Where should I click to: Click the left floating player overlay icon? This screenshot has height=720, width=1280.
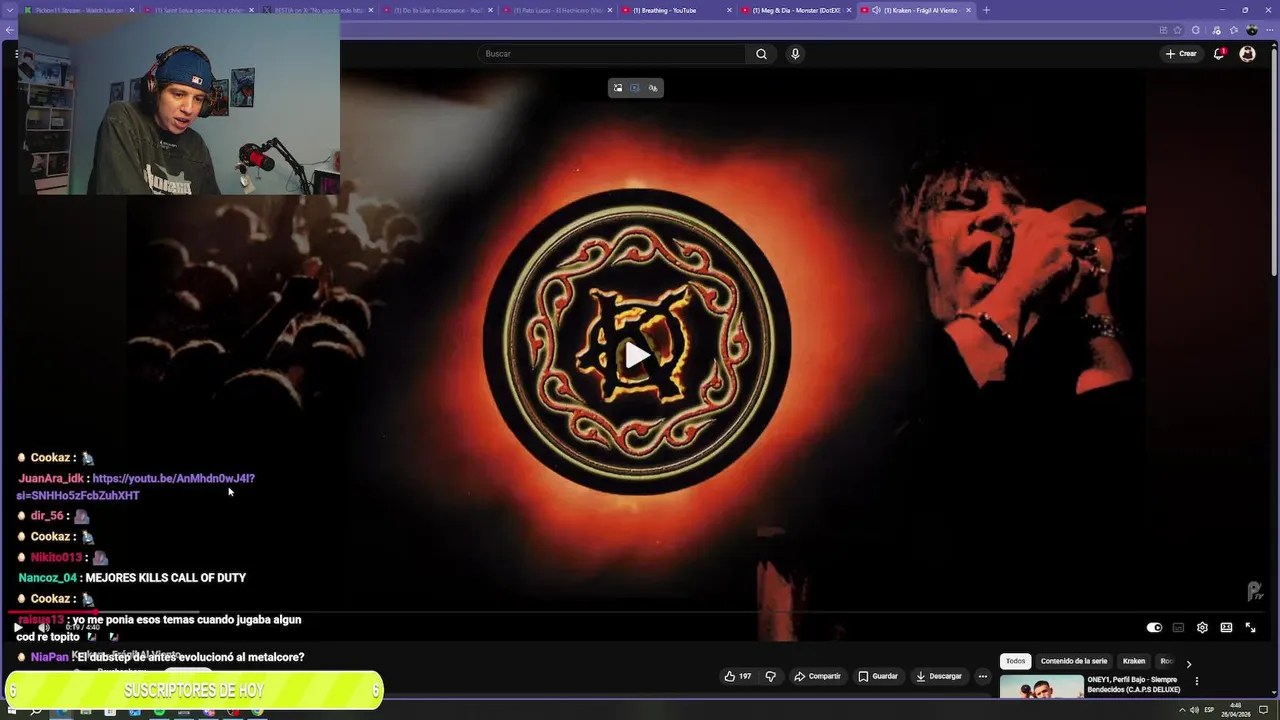tap(617, 88)
